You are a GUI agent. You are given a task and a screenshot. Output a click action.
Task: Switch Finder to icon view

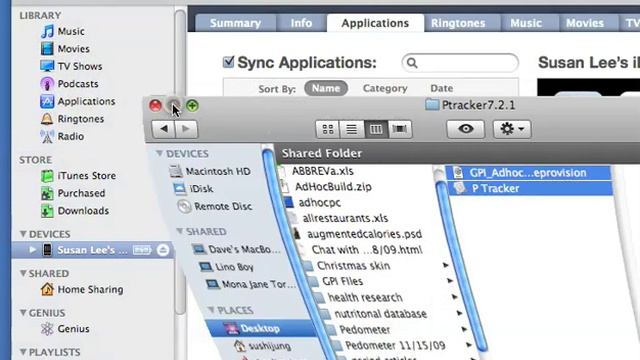click(328, 129)
